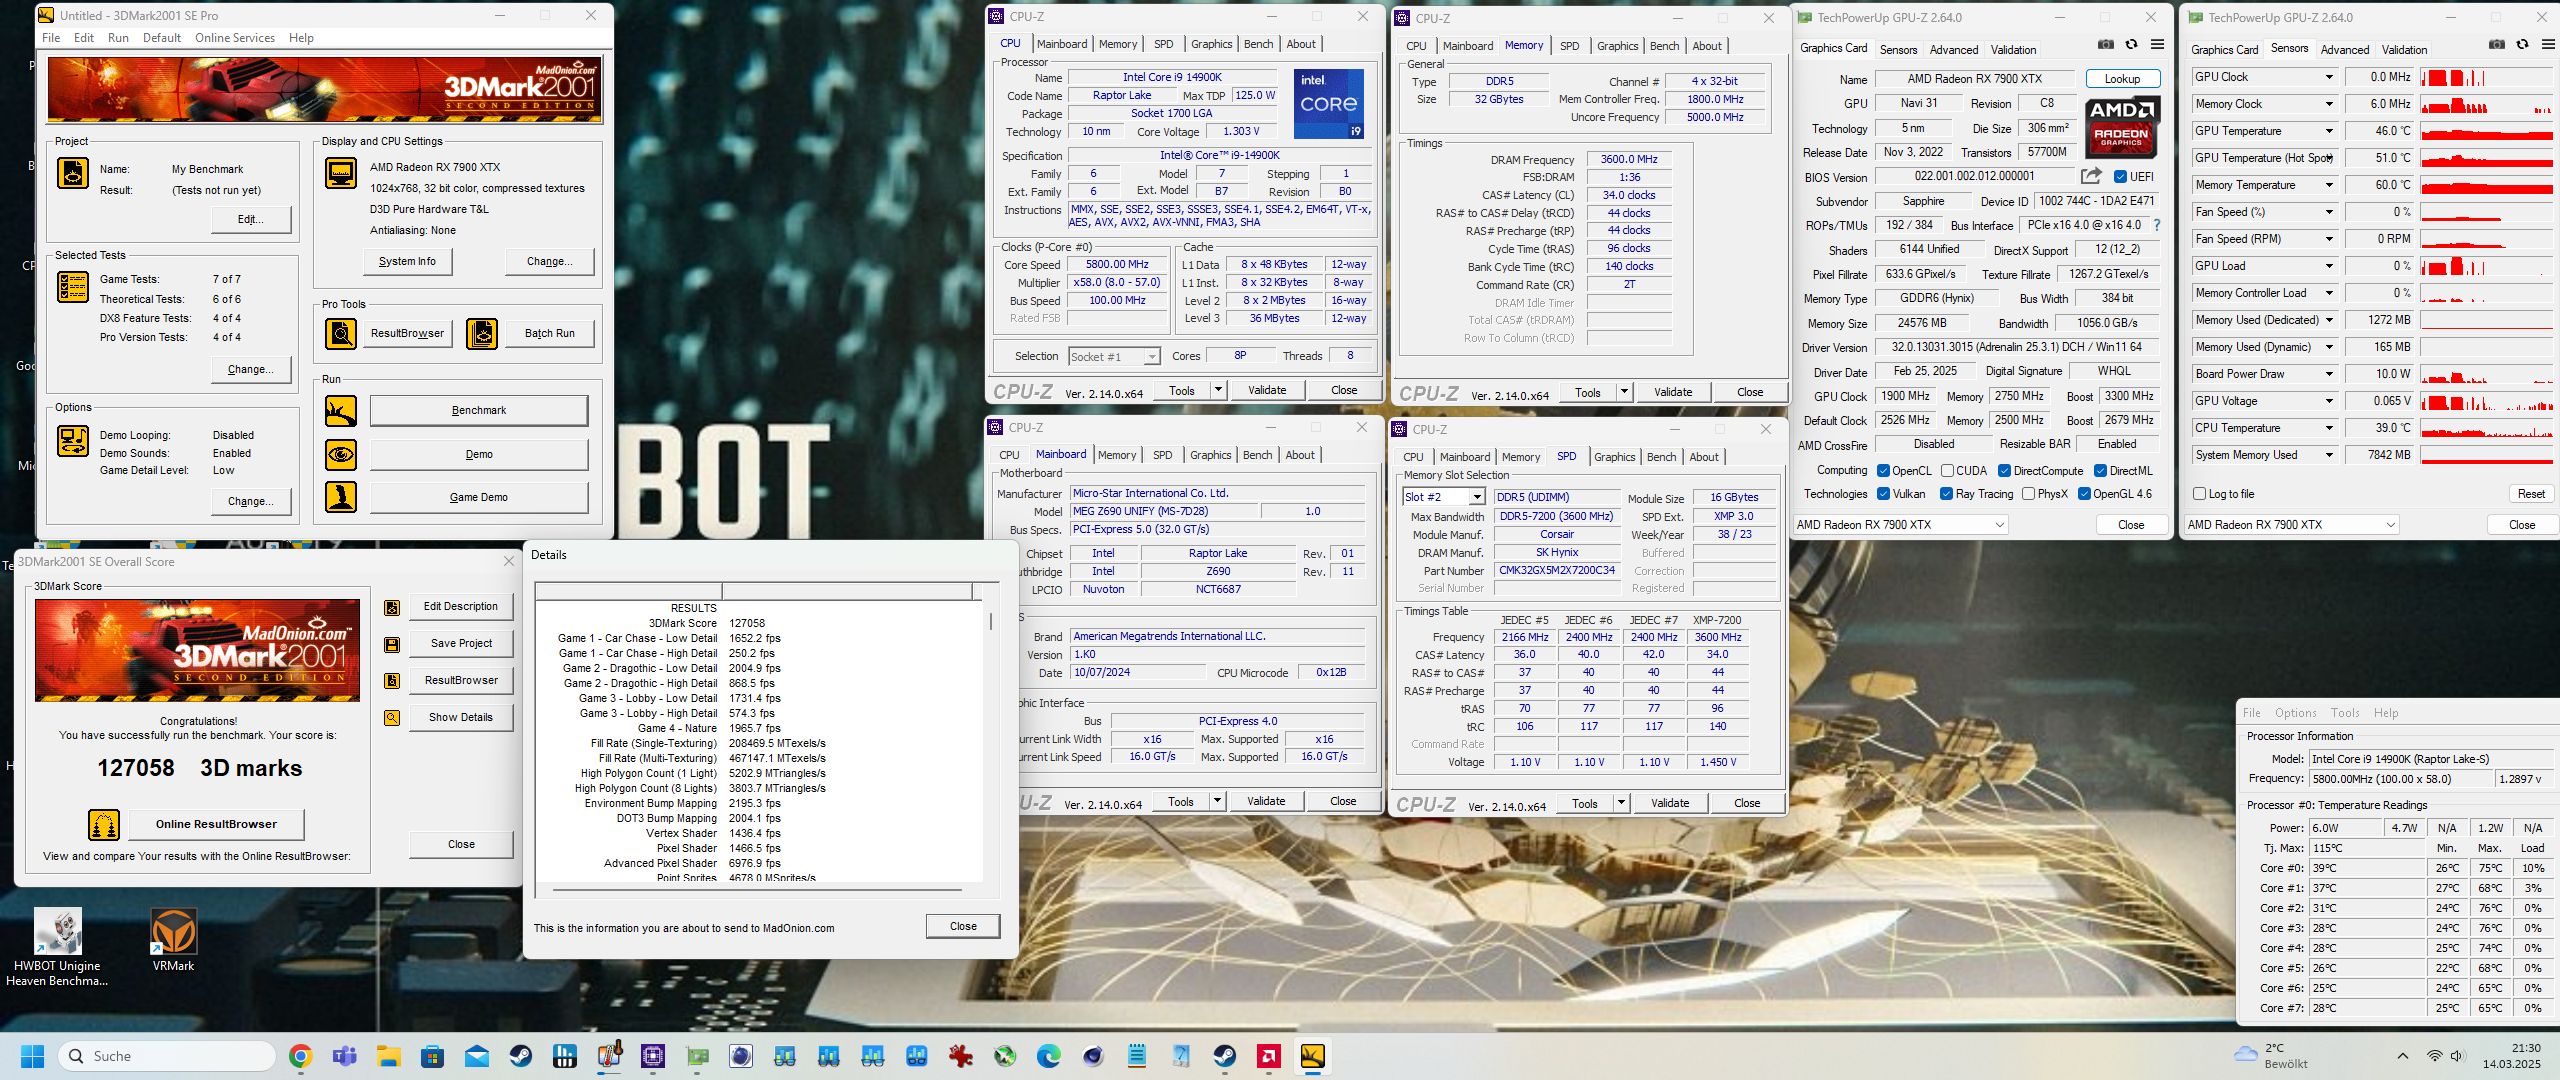This screenshot has width=2560, height=1080.
Task: Click the Edit Description icon in Overall Score window
Action: pyautogui.click(x=392, y=607)
